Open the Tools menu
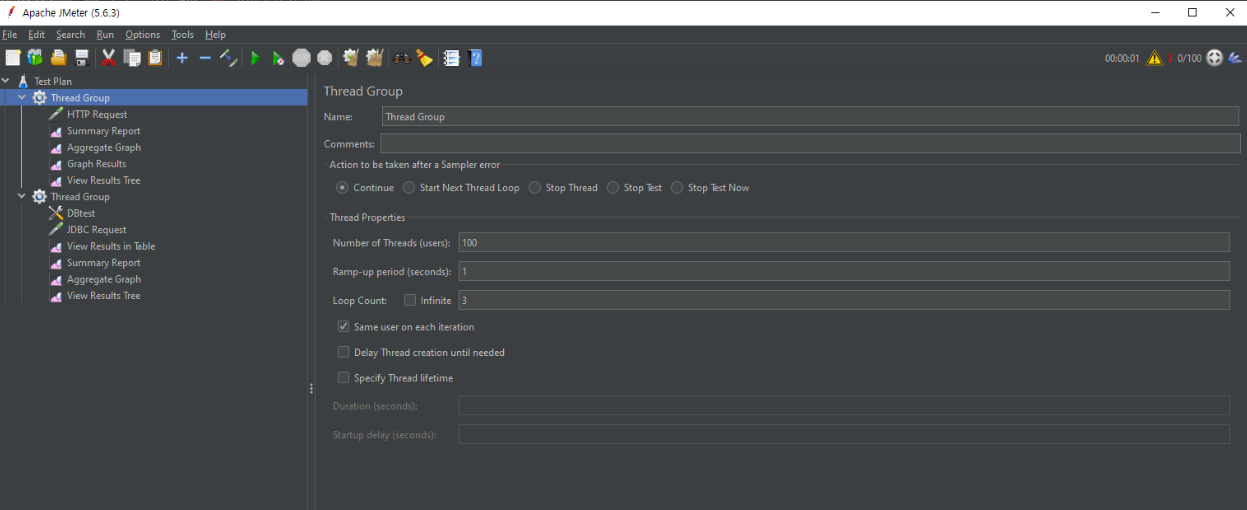Screen dimensions: 1247x510 tap(183, 34)
